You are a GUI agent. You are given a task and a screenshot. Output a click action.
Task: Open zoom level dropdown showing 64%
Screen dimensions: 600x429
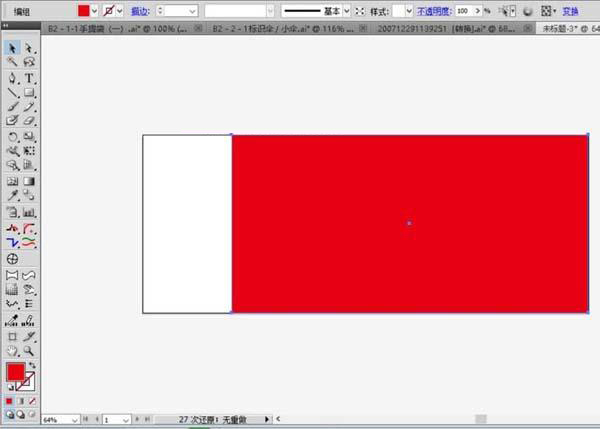75,420
